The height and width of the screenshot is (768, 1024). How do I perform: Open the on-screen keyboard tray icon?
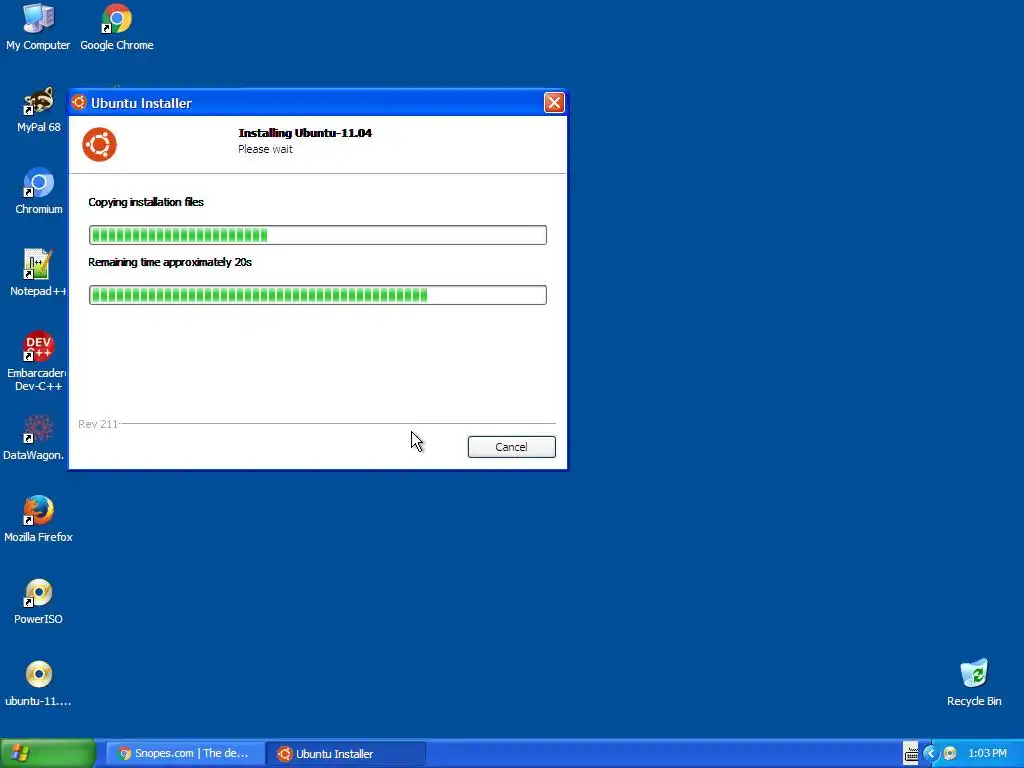911,754
